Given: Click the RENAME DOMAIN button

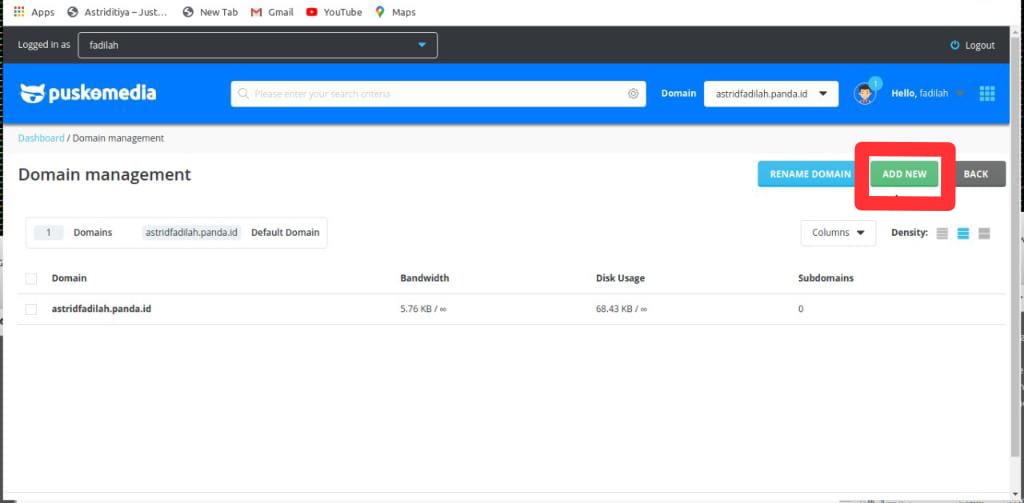Looking at the screenshot, I should click(809, 174).
